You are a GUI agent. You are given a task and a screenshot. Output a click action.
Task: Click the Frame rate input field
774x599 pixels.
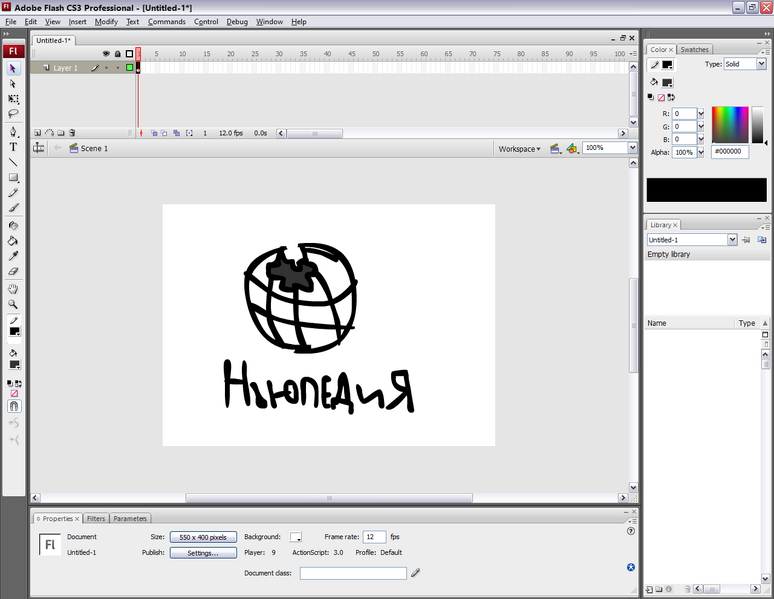point(374,537)
